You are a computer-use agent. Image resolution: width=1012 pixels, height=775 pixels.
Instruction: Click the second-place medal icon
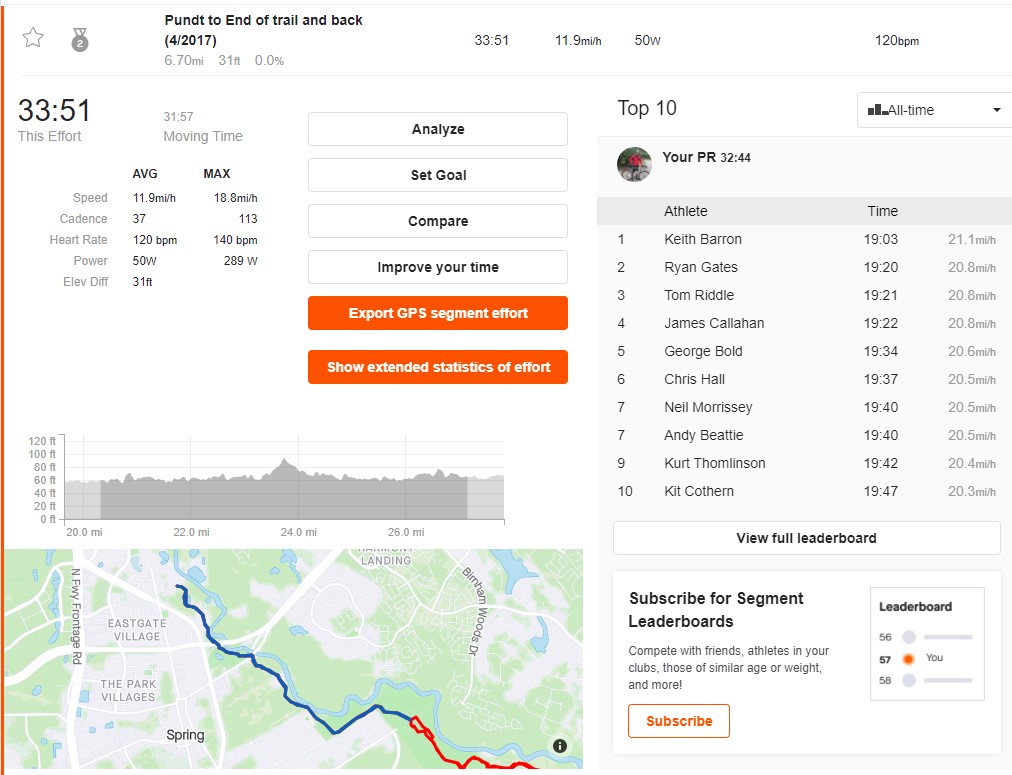point(79,40)
